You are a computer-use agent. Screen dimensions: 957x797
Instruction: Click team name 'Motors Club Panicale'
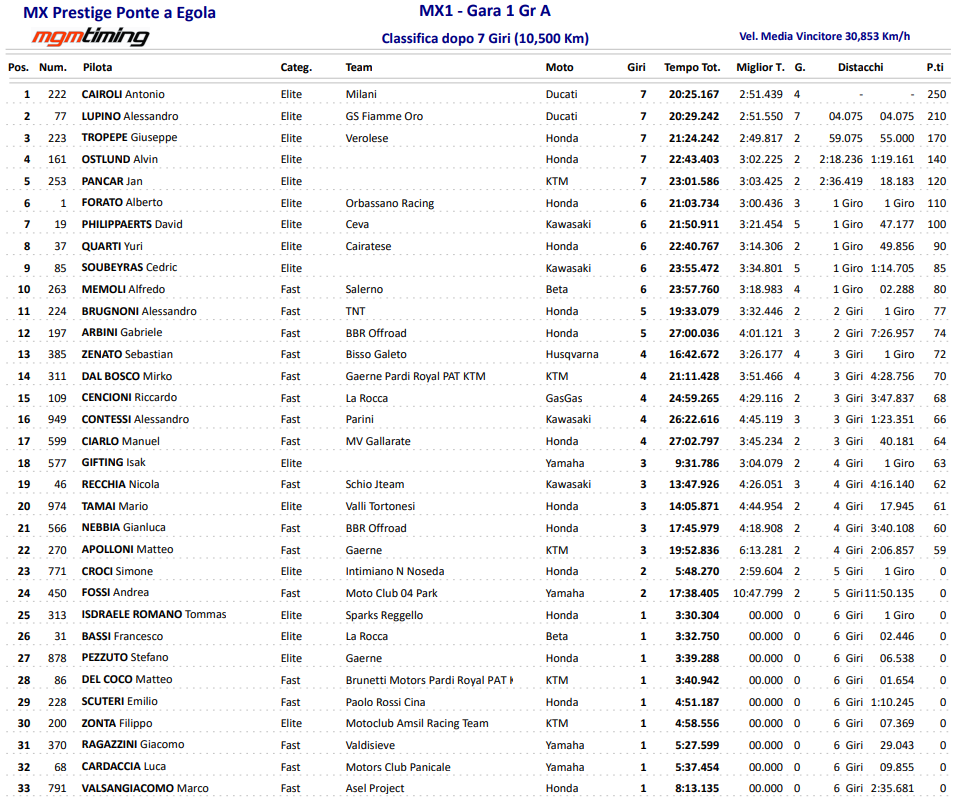pos(398,767)
